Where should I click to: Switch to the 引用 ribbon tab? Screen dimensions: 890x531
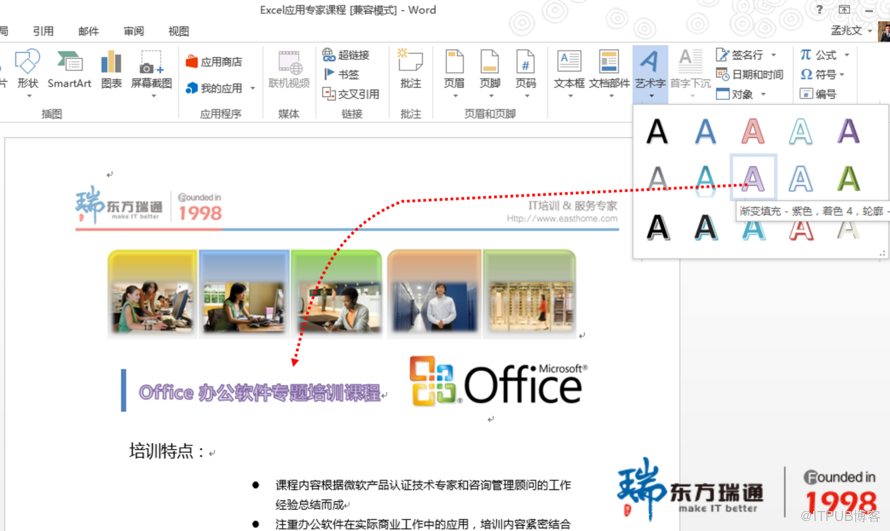tap(43, 31)
